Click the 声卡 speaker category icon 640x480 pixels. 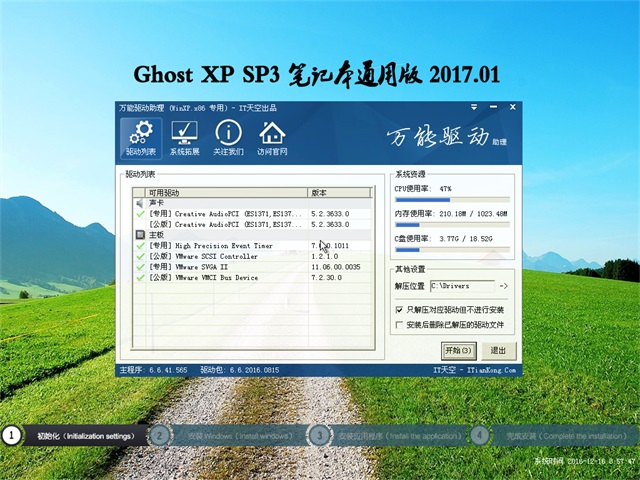pyautogui.click(x=140, y=203)
